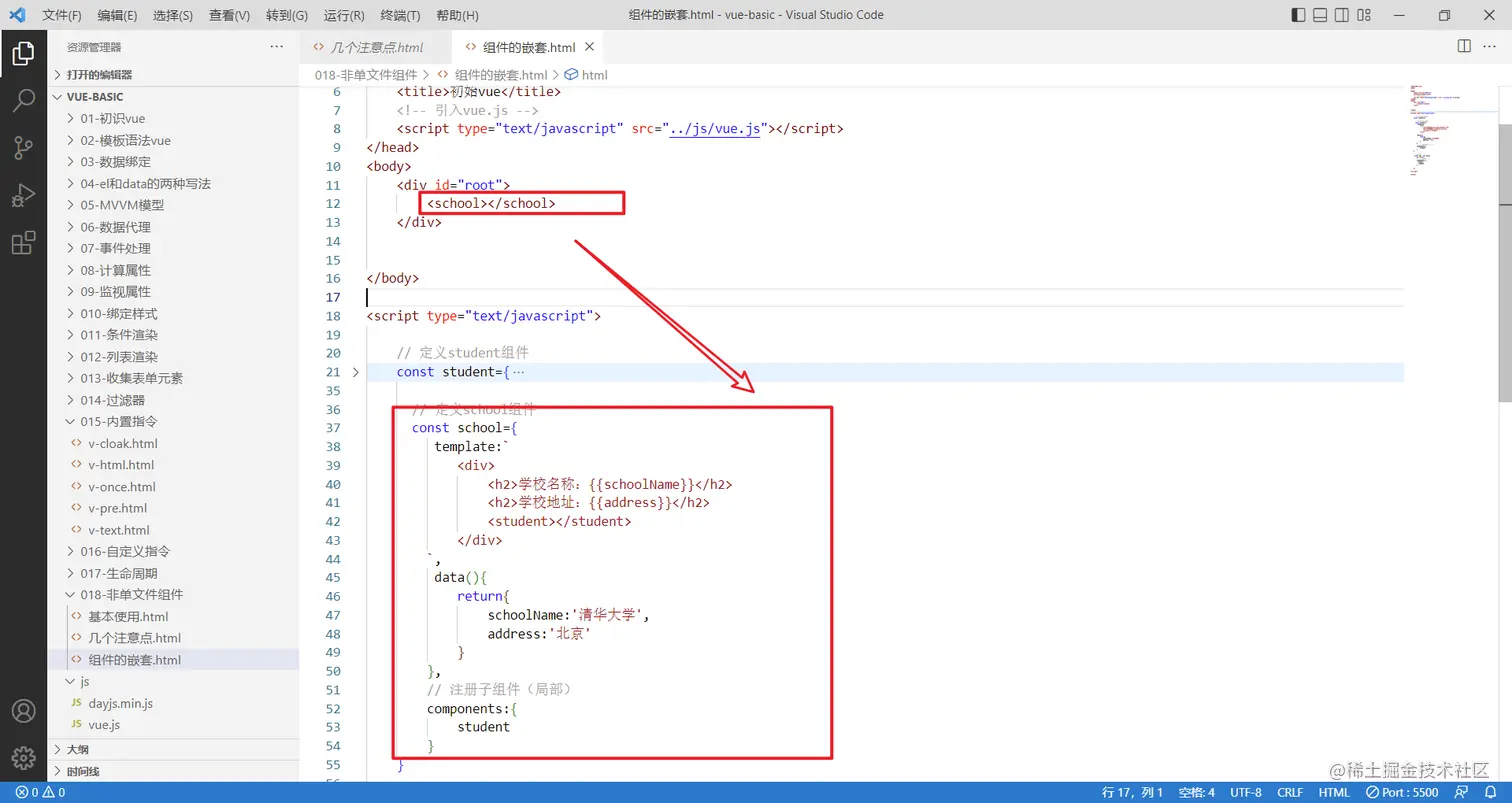Open the Run and Debug view icon
Image resolution: width=1512 pixels, height=803 pixels.
tap(23, 195)
